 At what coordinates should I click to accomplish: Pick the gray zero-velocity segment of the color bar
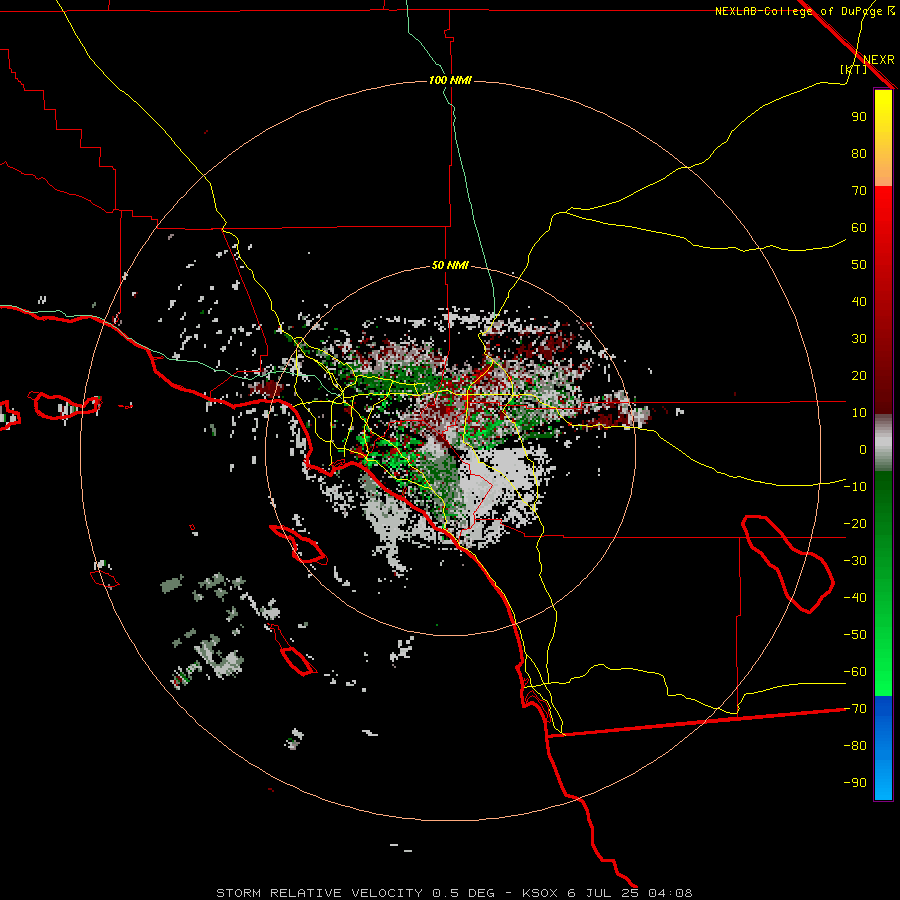click(x=883, y=442)
